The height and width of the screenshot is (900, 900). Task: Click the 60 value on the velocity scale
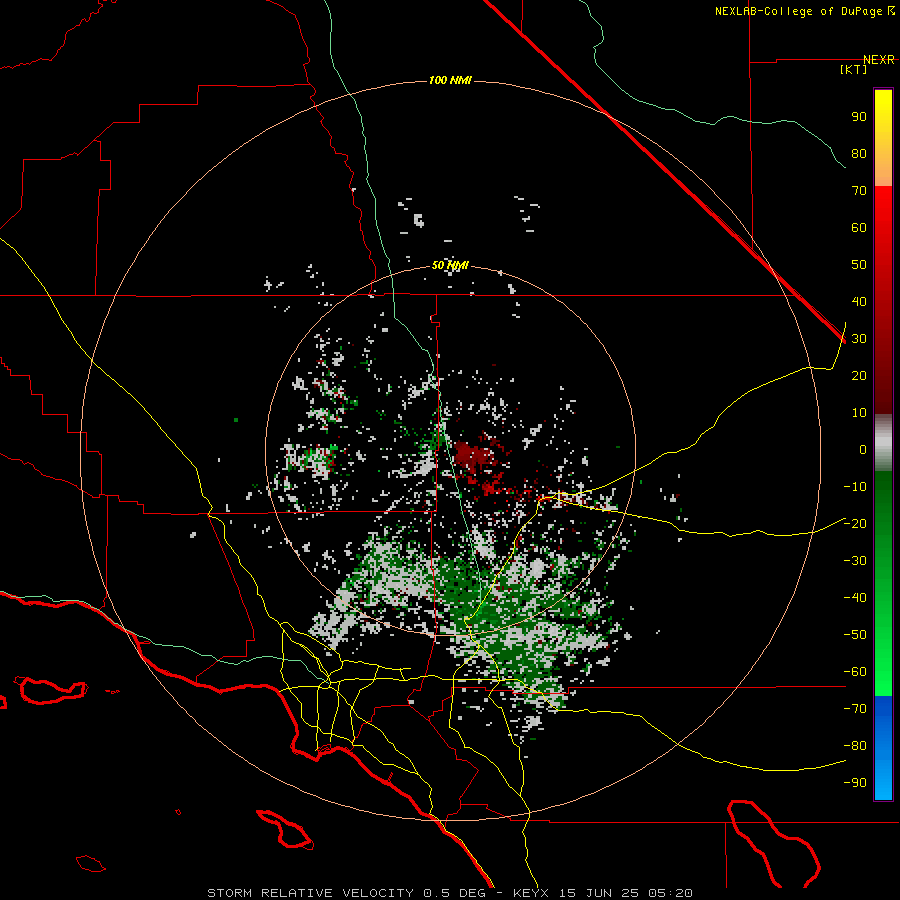859,227
